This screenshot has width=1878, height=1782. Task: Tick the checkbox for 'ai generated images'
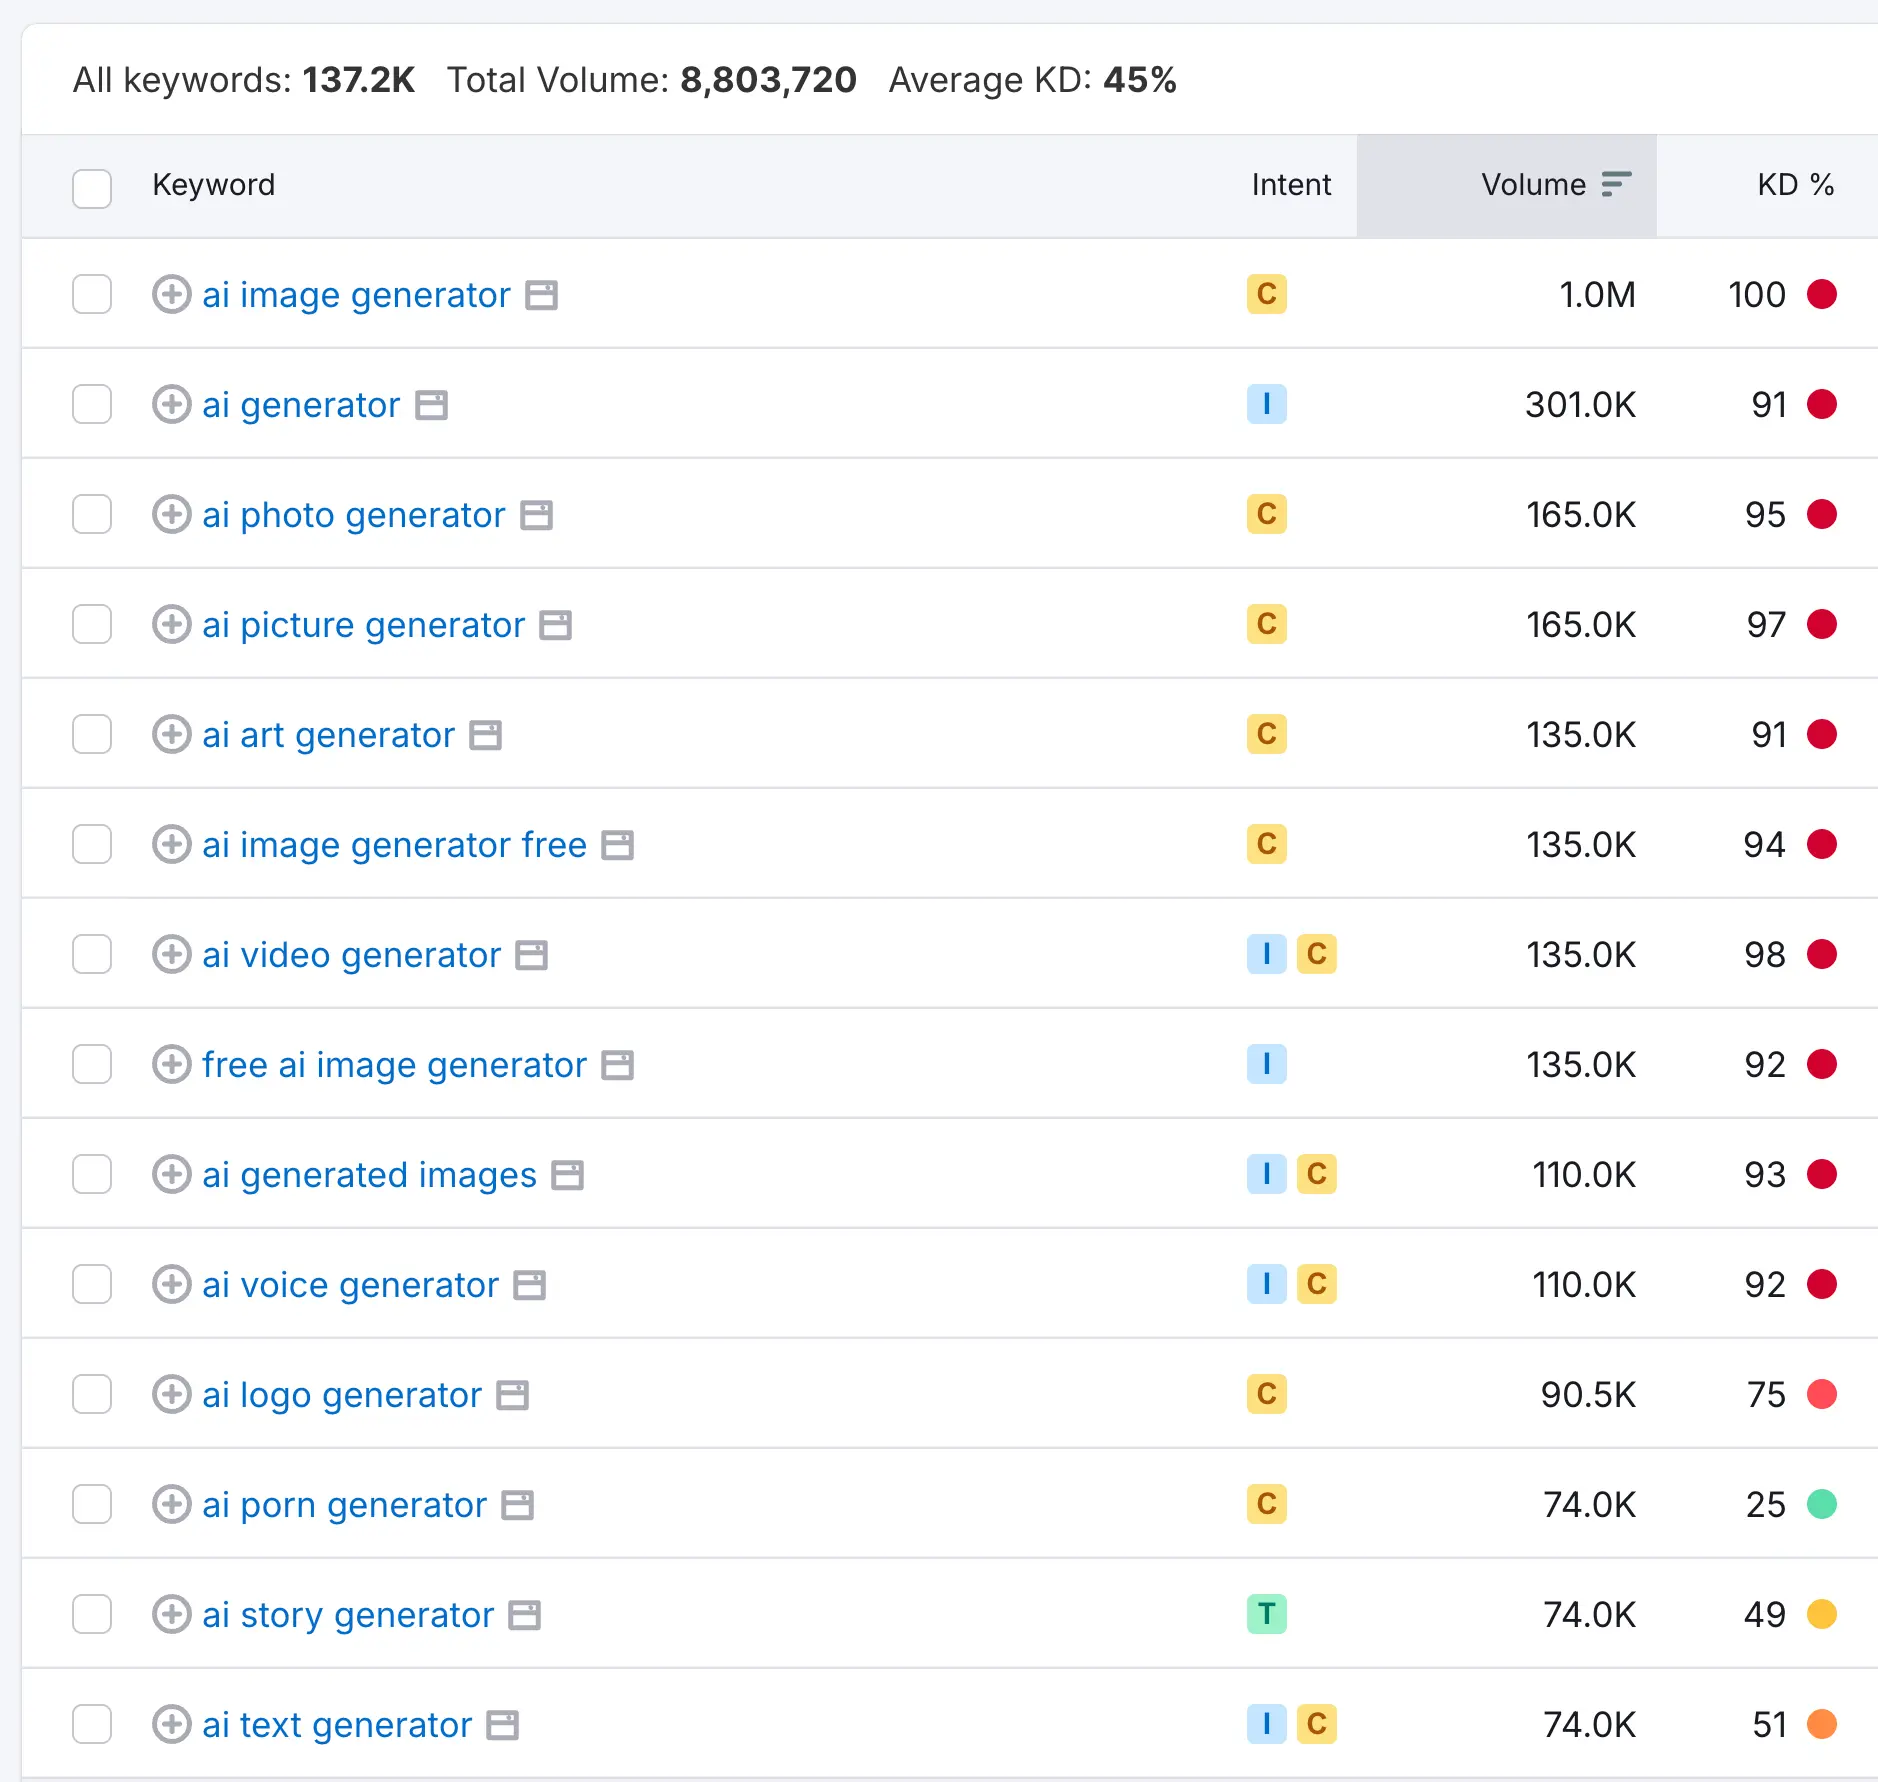click(92, 1175)
